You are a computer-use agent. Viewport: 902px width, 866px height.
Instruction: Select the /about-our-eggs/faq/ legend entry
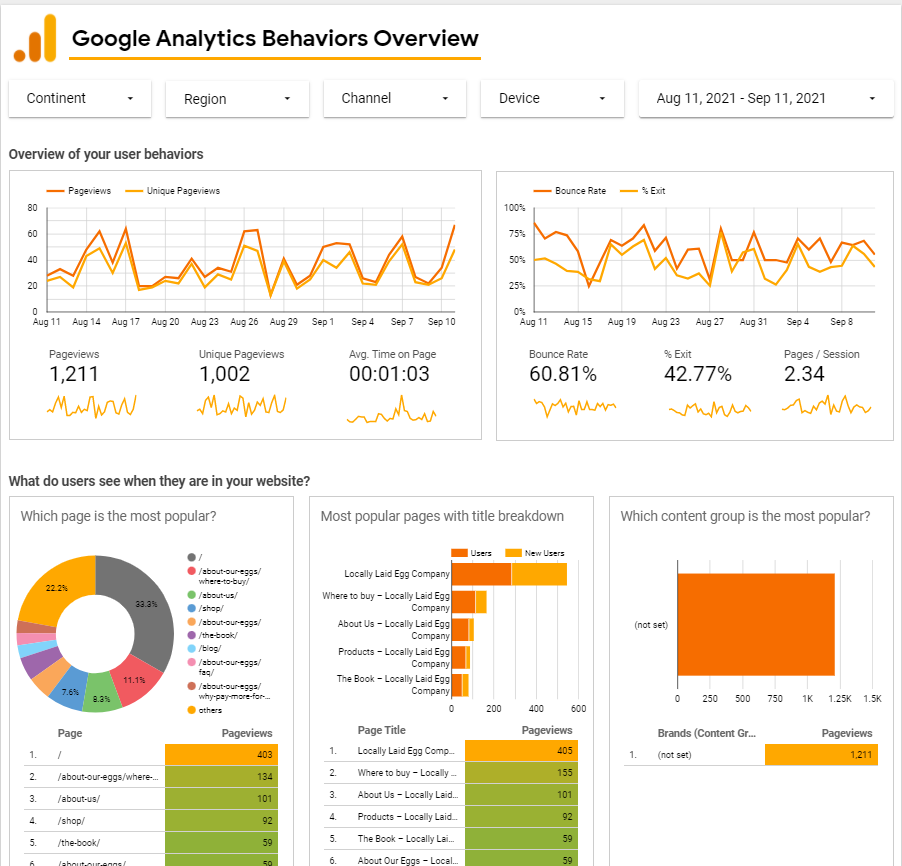point(224,667)
